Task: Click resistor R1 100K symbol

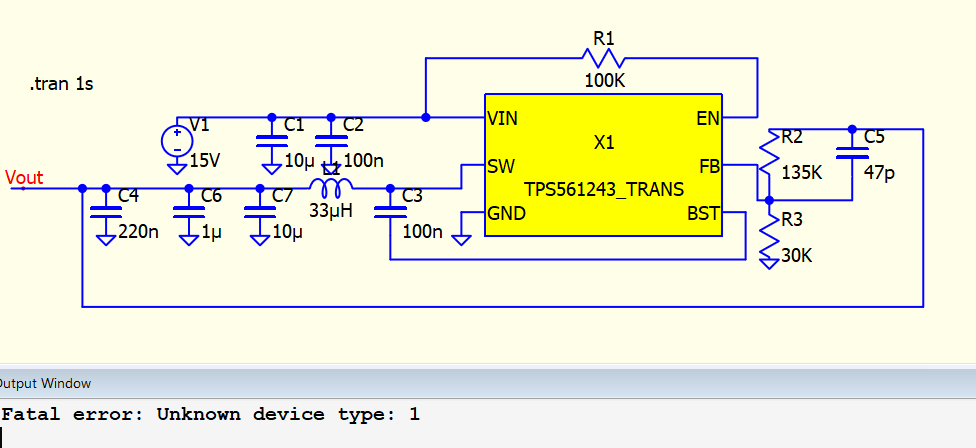Action: coord(603,58)
